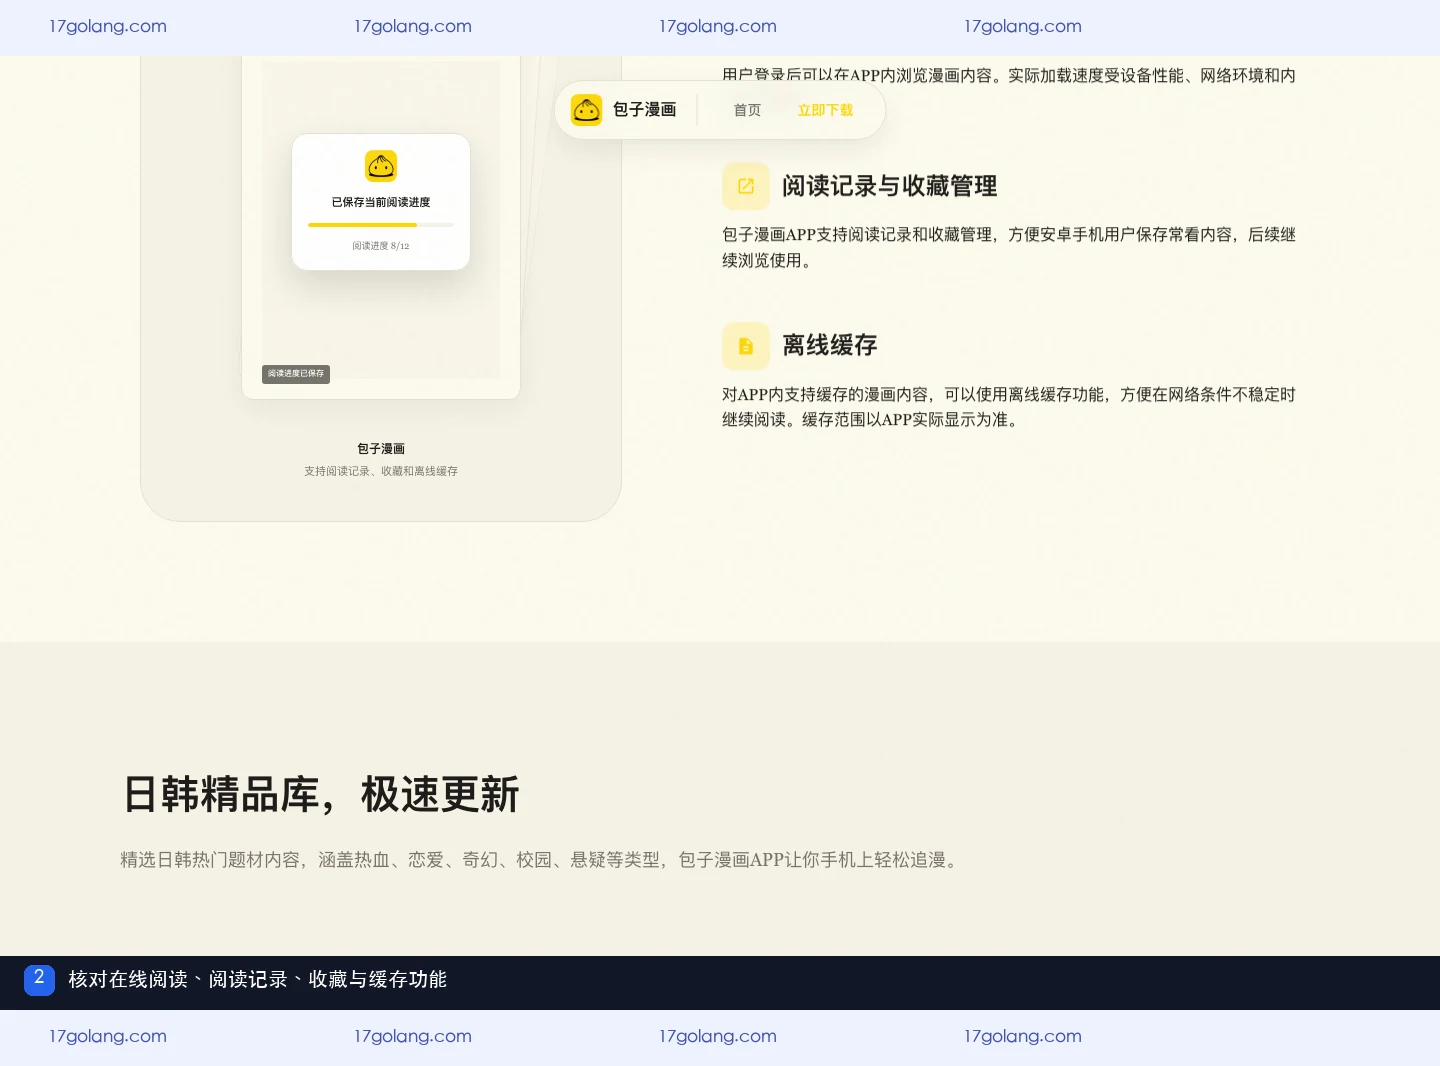Click the 阅读进度 8/12 label

click(381, 246)
